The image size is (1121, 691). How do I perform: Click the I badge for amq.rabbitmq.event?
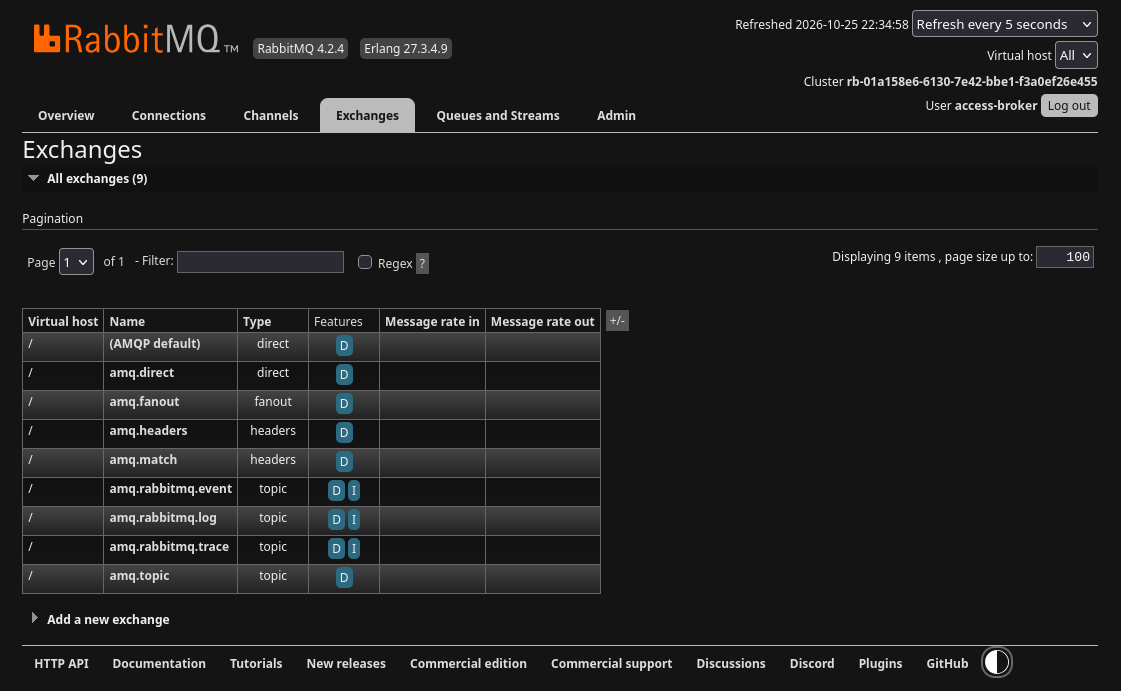click(353, 491)
